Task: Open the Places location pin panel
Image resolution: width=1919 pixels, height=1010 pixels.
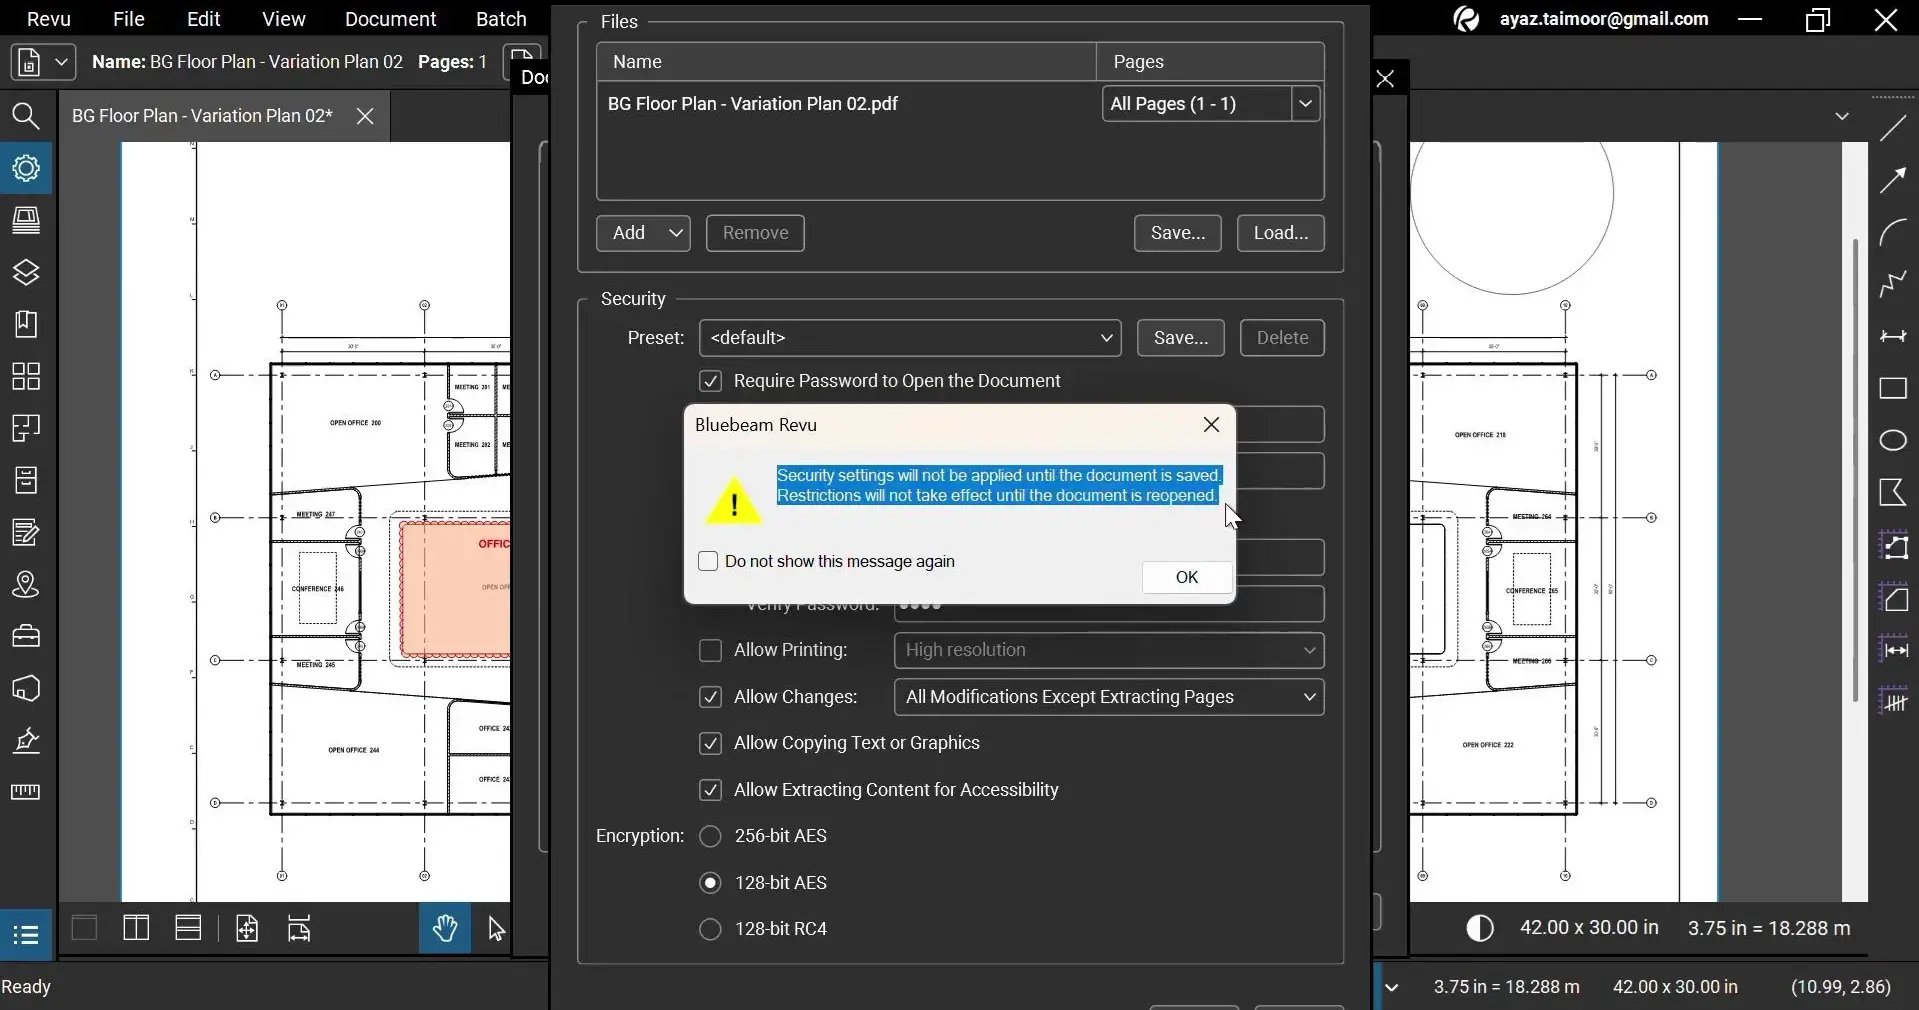Action: (x=26, y=584)
